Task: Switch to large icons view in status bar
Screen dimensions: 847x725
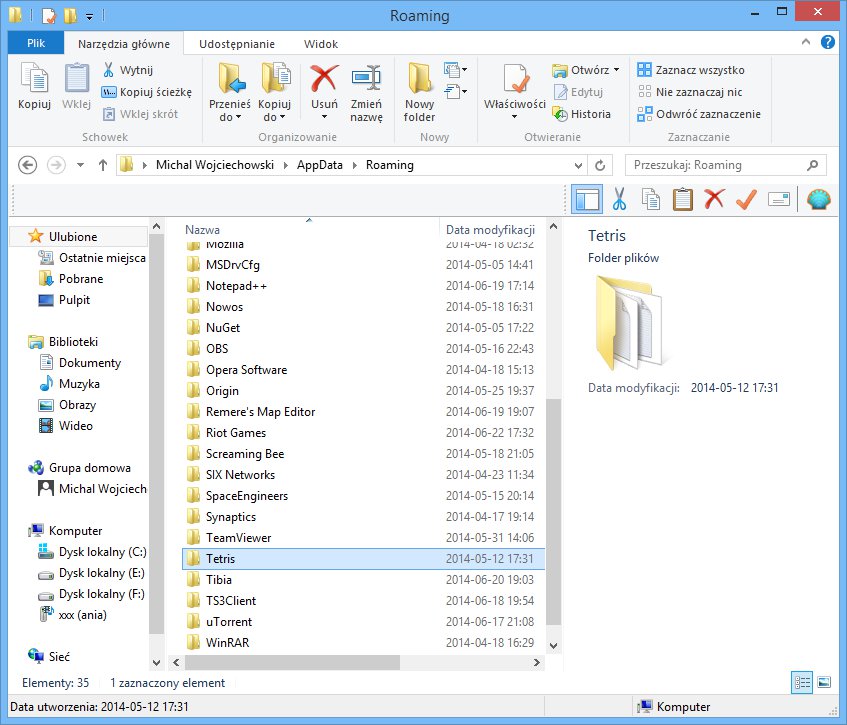Action: click(824, 683)
